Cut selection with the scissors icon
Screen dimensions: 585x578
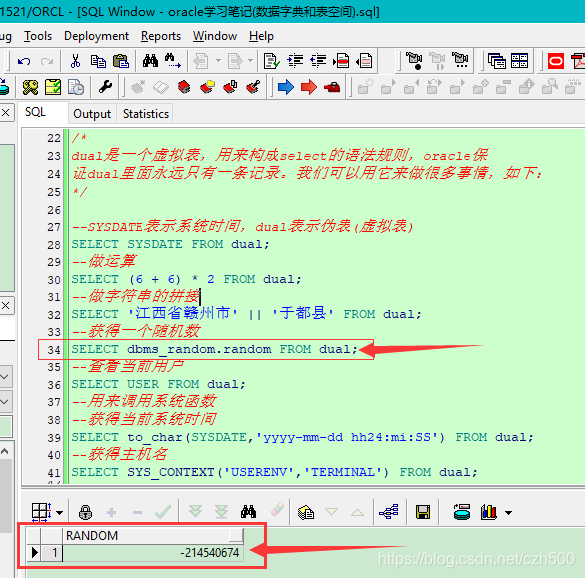pyautogui.click(x=75, y=61)
